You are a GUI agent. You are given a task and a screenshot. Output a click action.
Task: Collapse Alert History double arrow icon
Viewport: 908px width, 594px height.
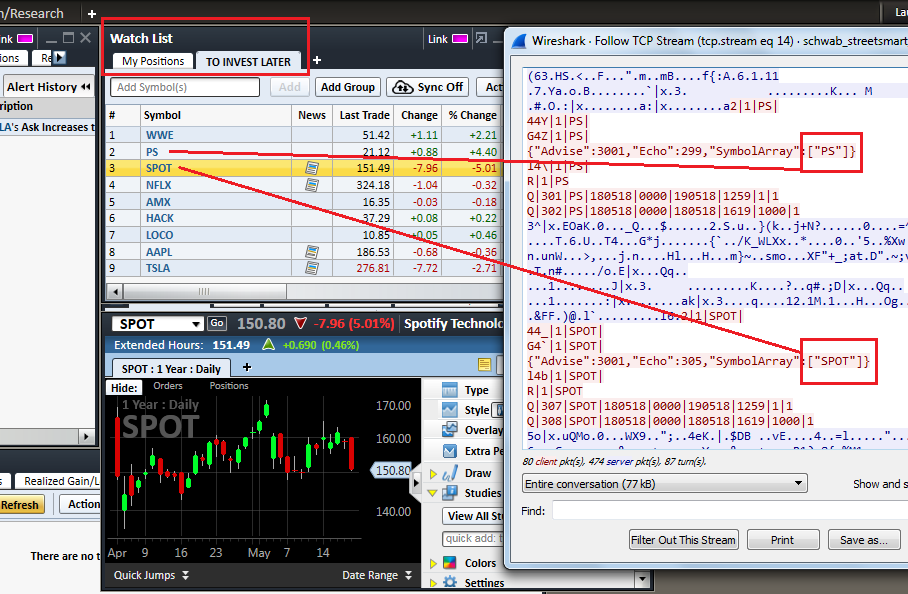point(86,87)
